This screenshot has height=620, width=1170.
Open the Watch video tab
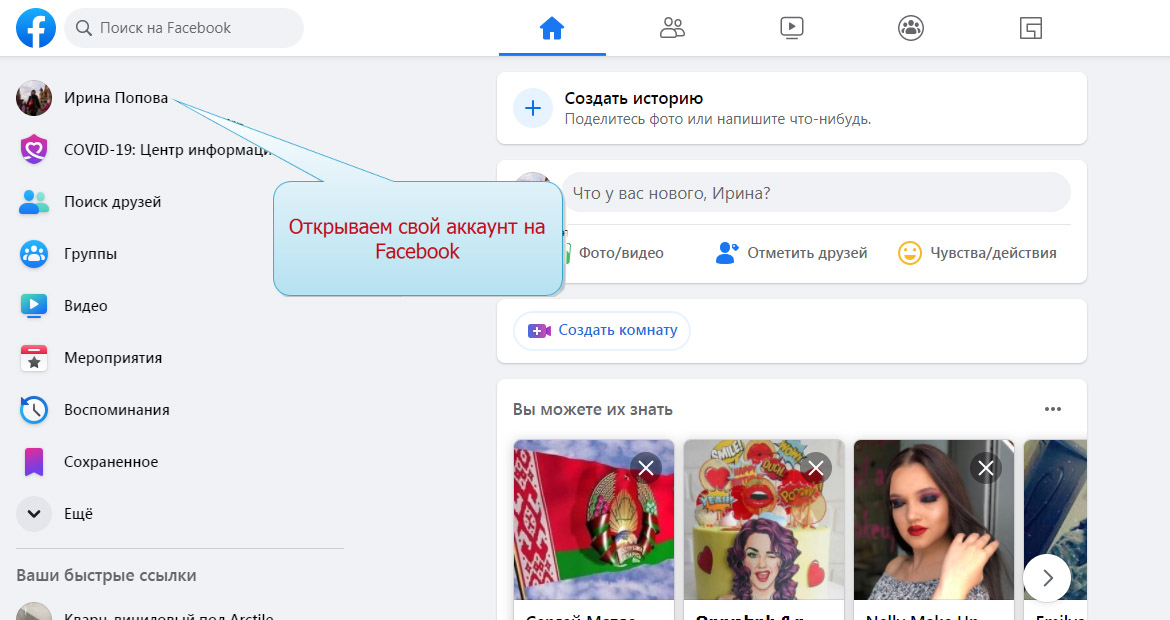point(791,28)
